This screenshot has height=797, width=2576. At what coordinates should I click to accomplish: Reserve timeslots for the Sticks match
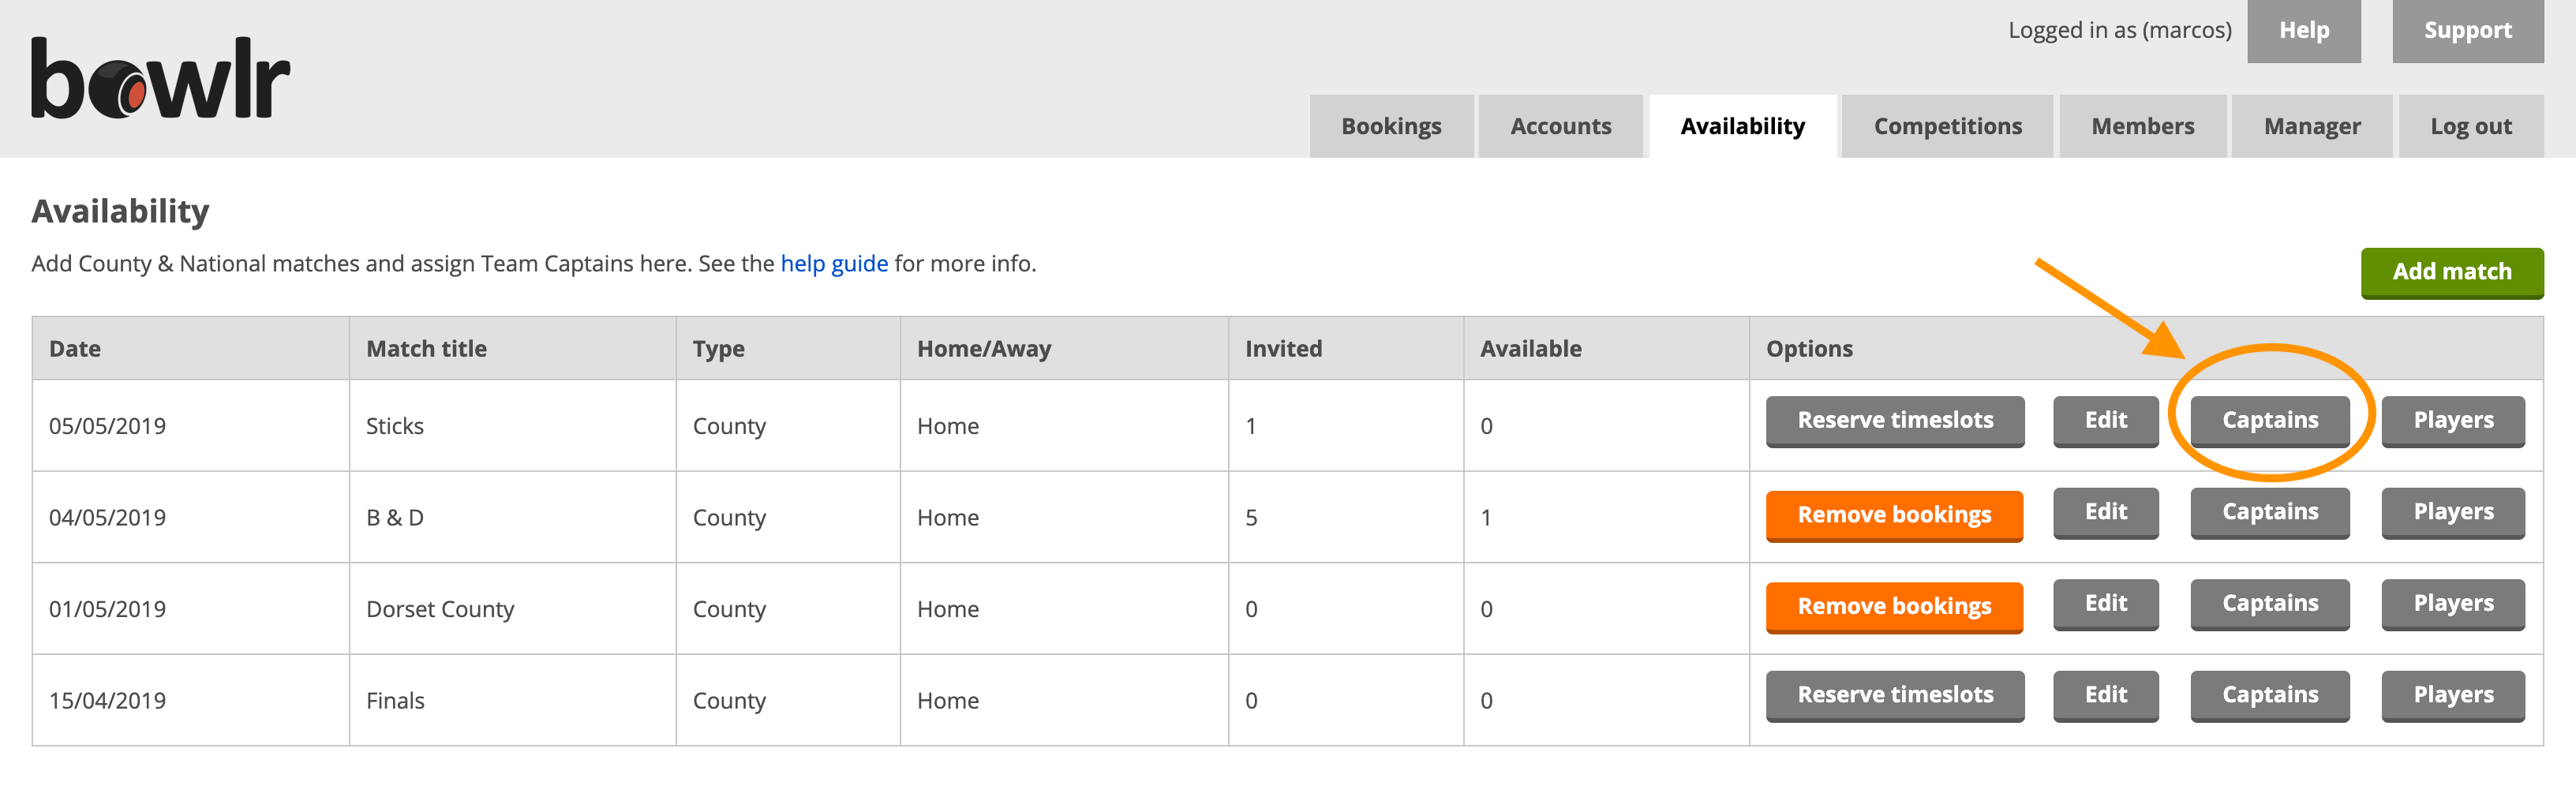tap(1894, 421)
